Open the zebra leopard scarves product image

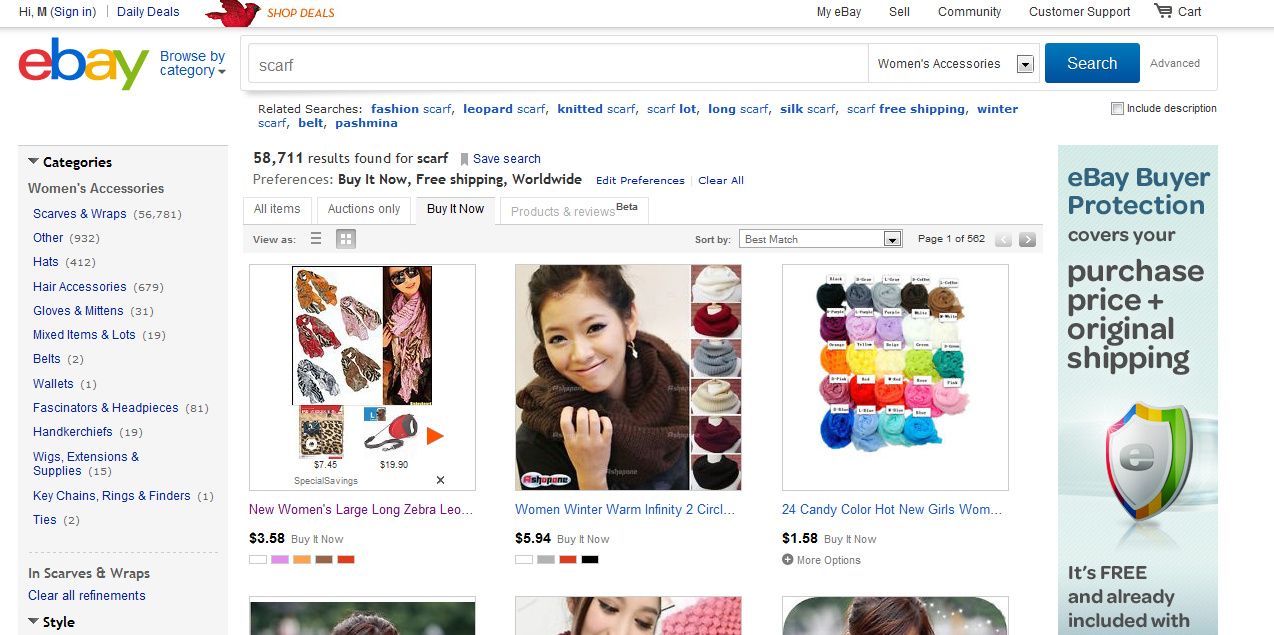pos(362,335)
